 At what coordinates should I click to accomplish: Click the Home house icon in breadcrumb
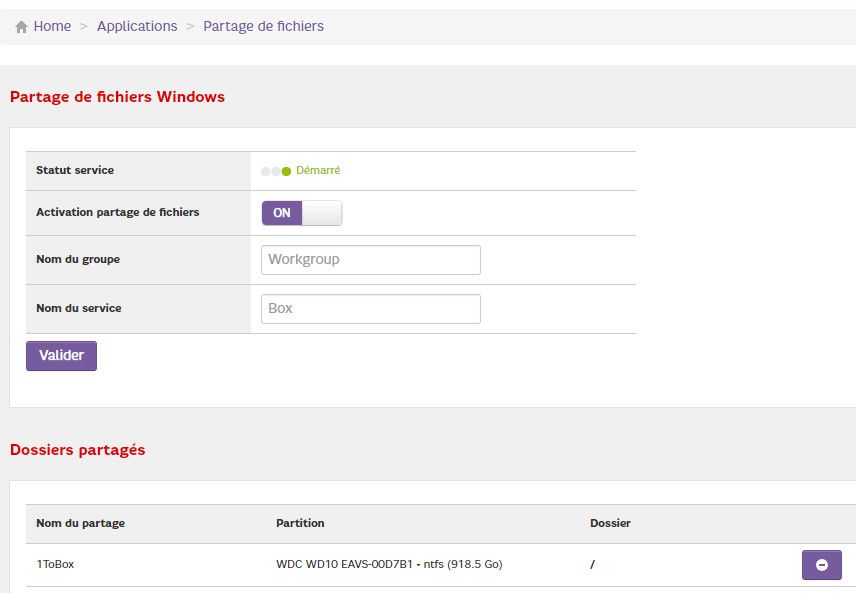tap(21, 27)
